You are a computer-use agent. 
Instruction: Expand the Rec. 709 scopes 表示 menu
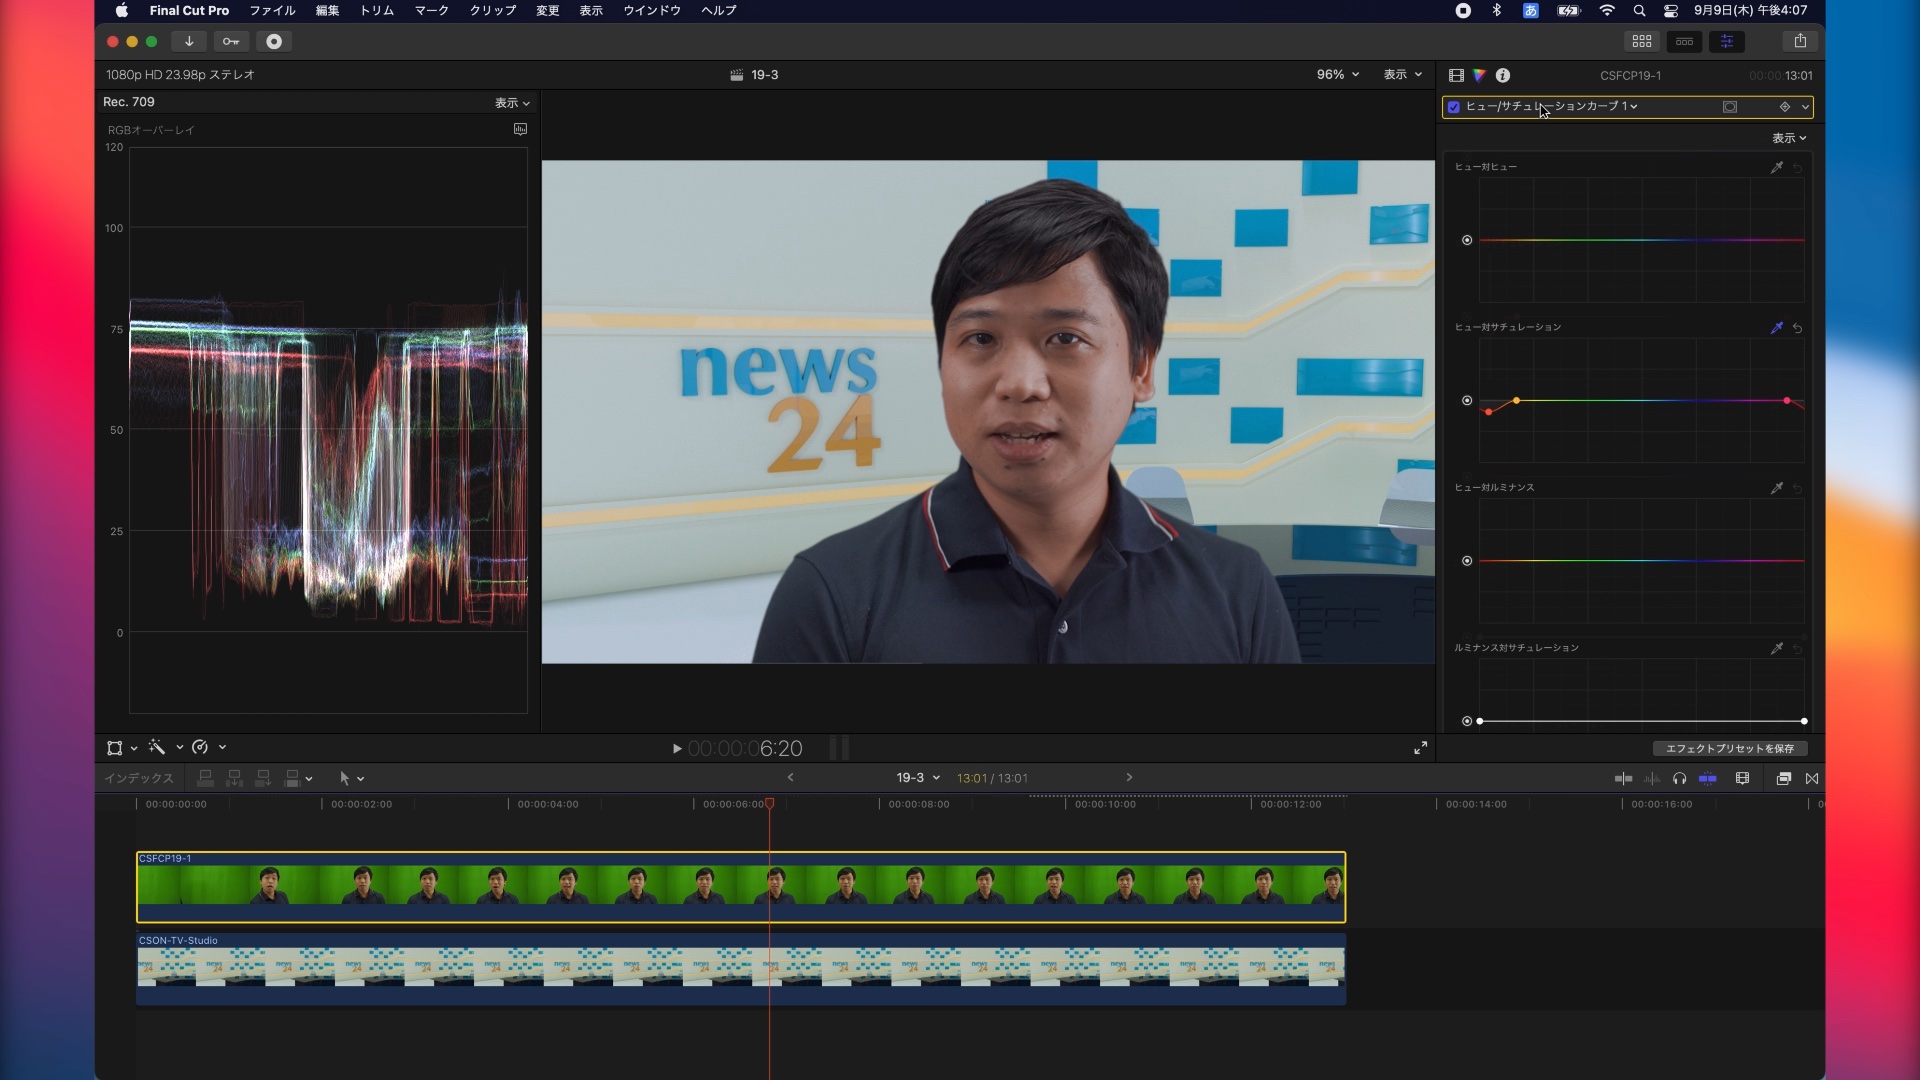pyautogui.click(x=512, y=103)
